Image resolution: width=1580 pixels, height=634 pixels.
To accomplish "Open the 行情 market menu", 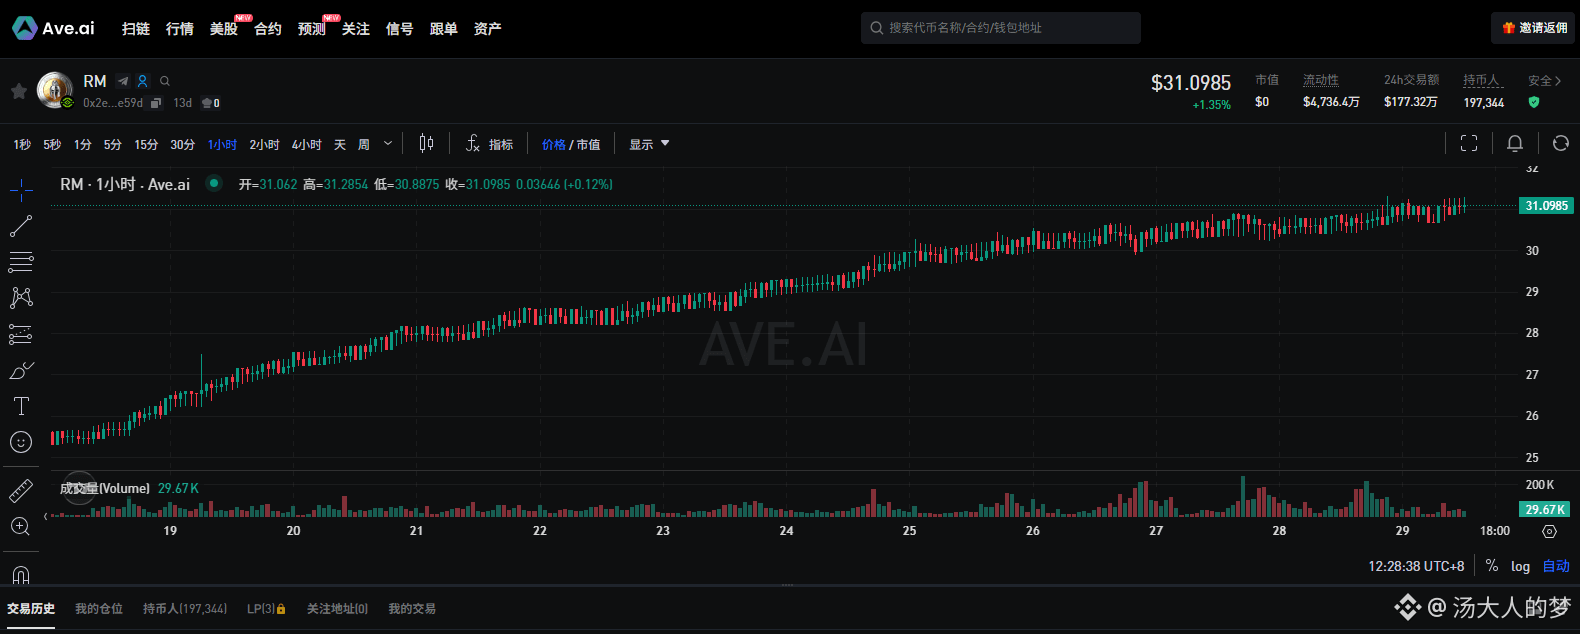I will point(180,29).
